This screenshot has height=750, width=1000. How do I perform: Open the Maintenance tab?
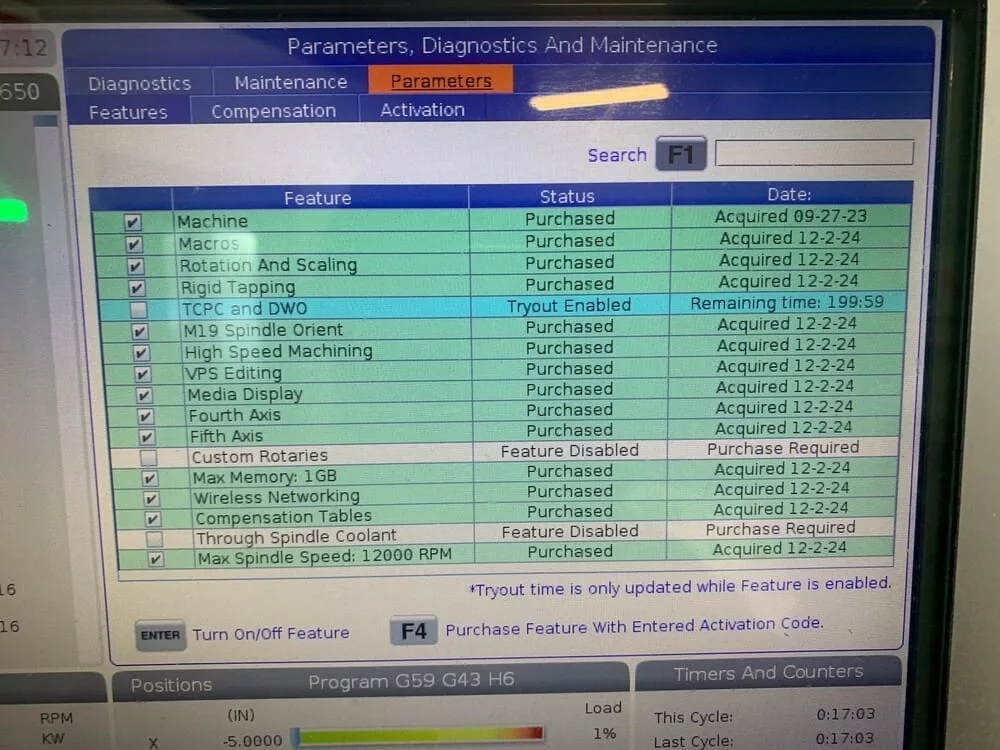pyautogui.click(x=291, y=83)
